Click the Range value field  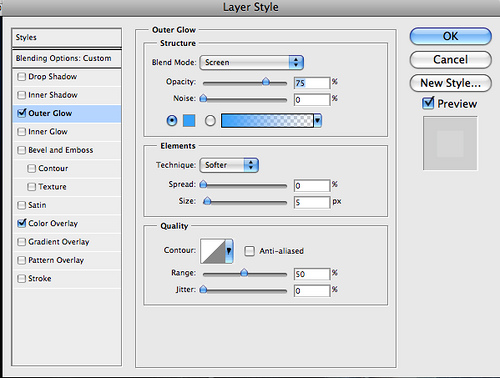312,274
